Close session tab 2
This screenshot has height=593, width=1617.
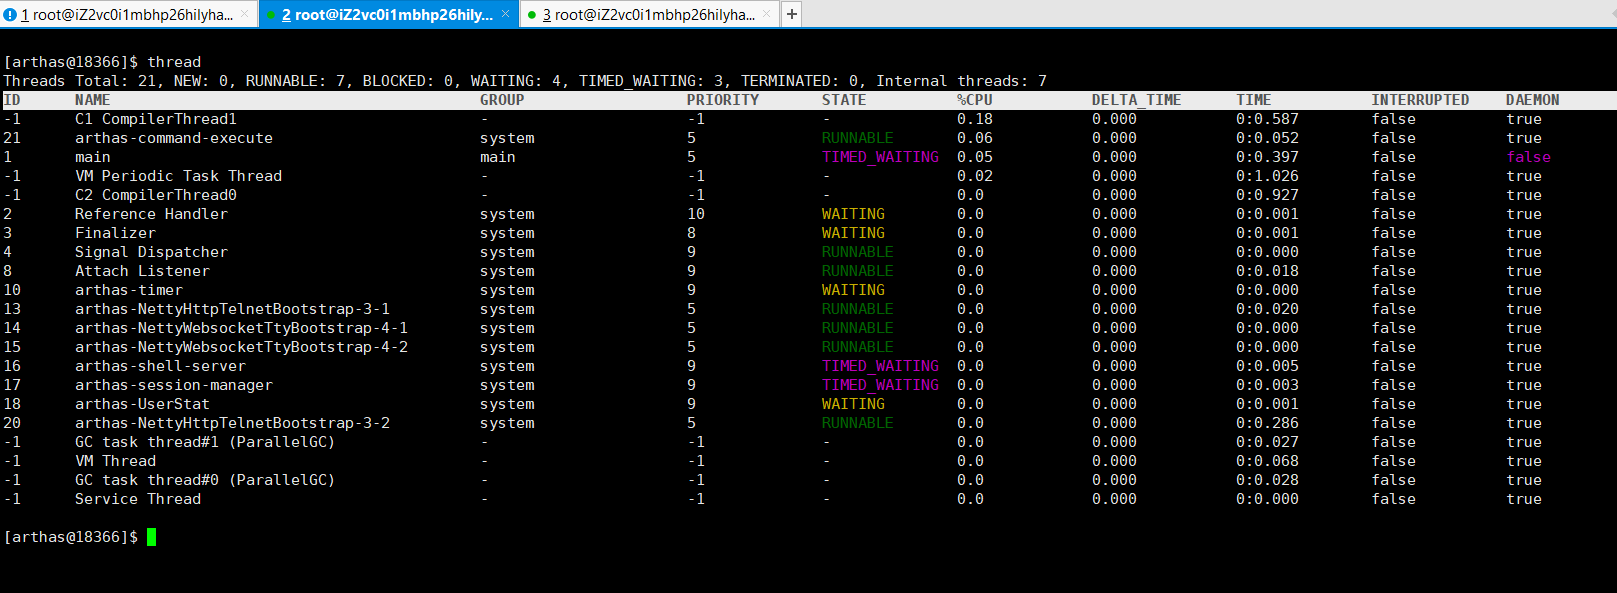tap(505, 14)
